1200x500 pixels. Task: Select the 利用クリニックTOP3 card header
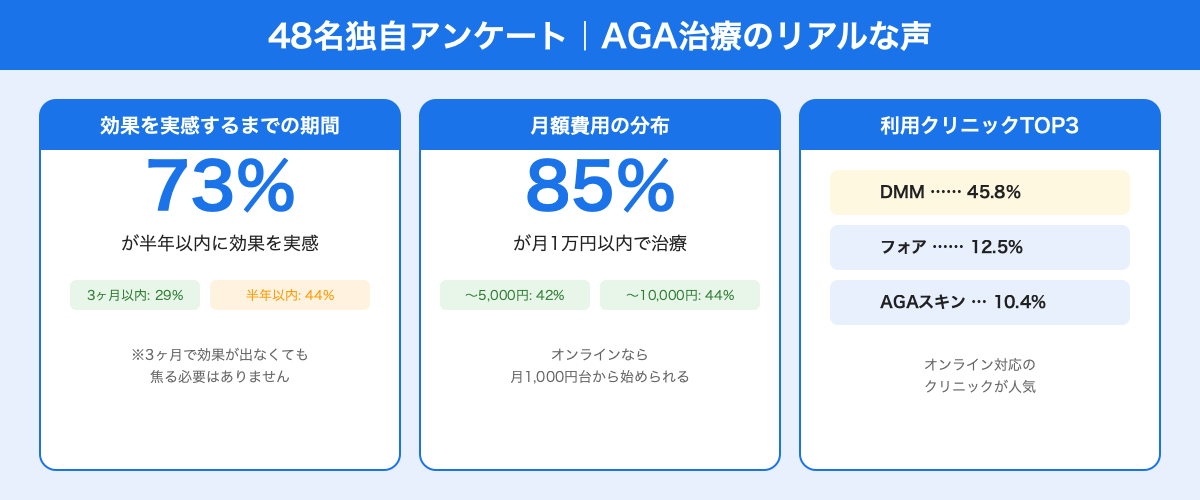980,126
